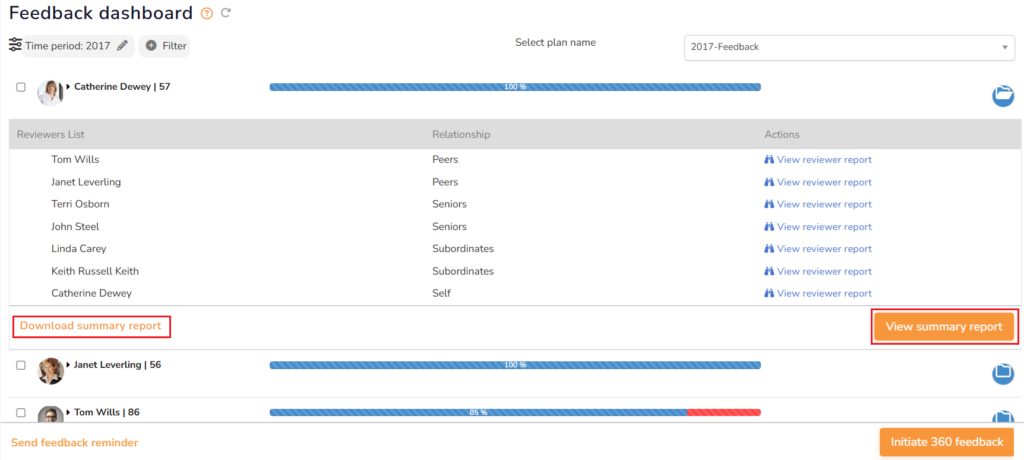Click the folder icon for Janet Leverling
The image size is (1024, 460).
click(x=1002, y=373)
